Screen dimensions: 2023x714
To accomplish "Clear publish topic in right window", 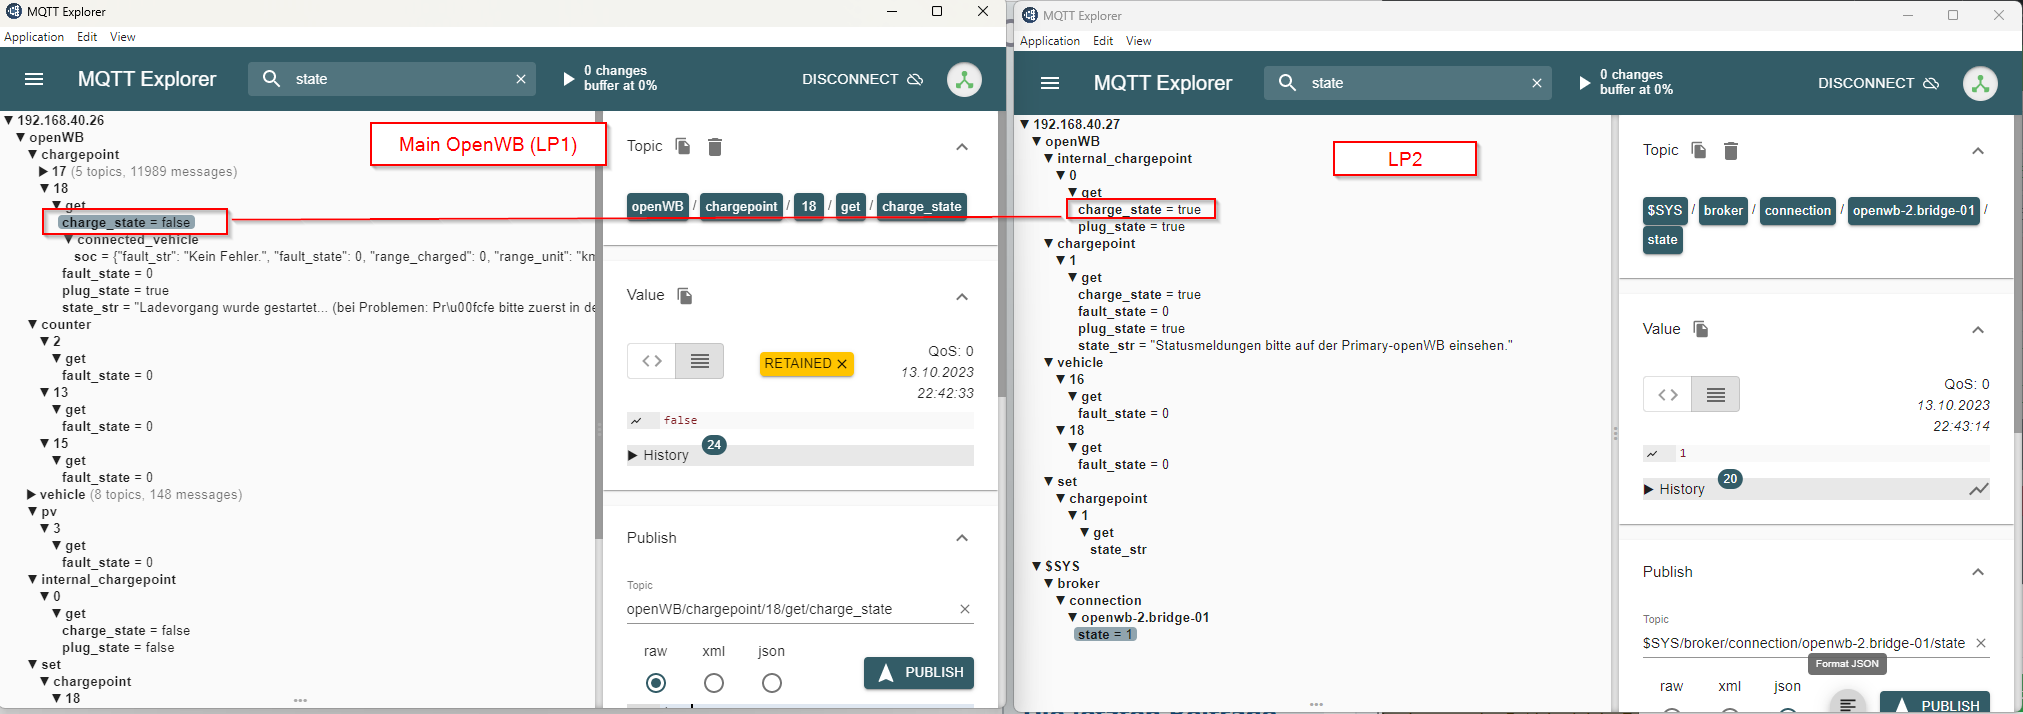I will pos(1981,643).
